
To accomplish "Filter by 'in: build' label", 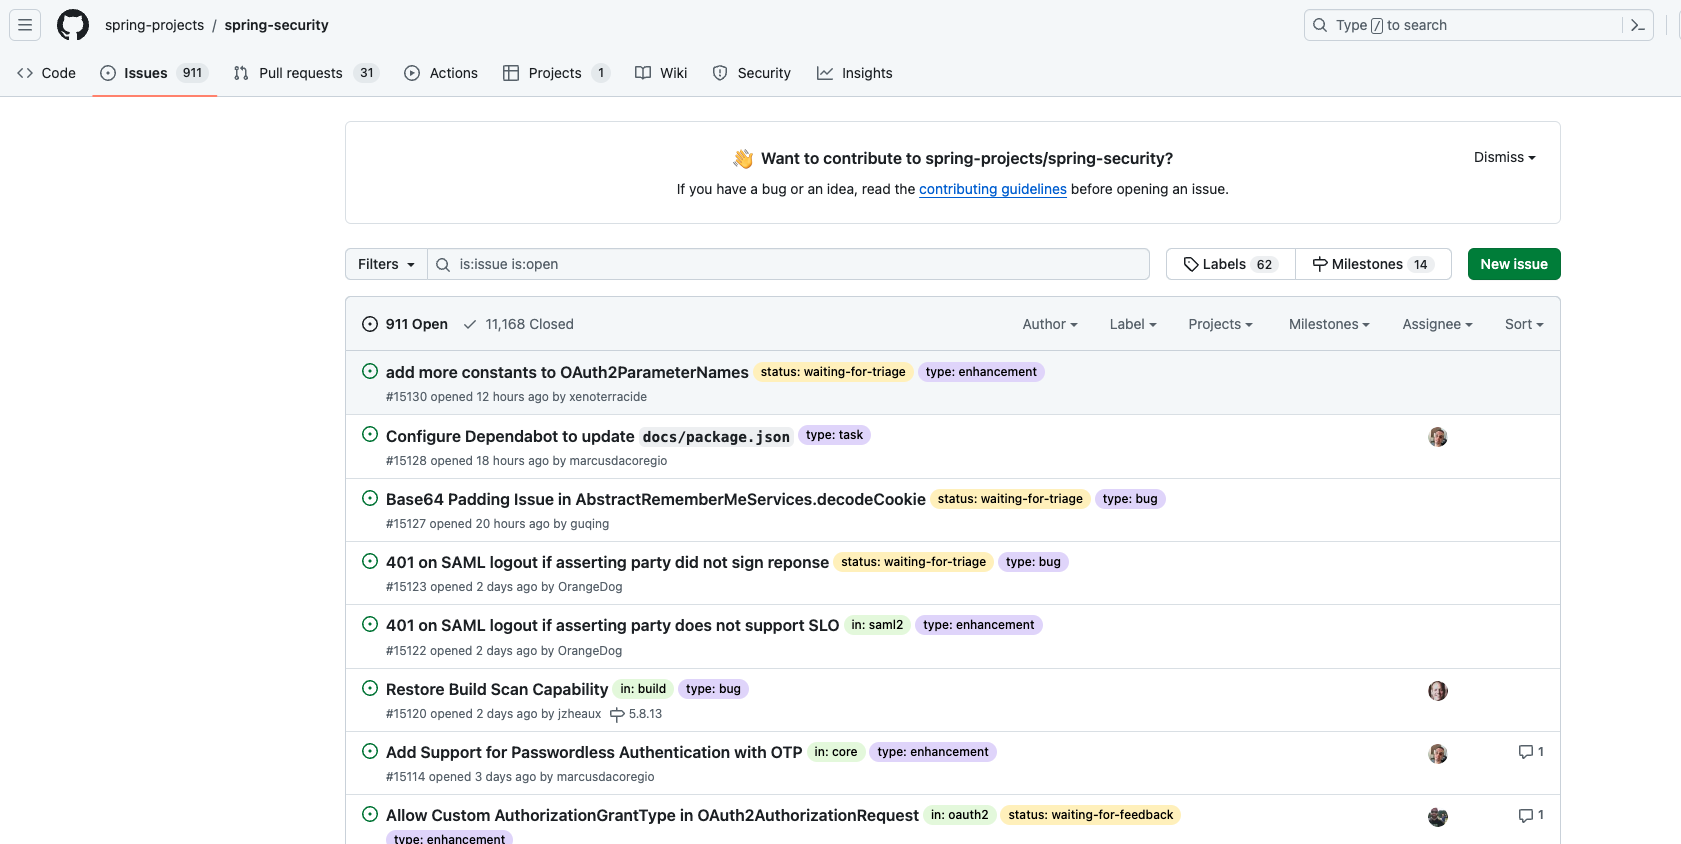I will coord(643,689).
